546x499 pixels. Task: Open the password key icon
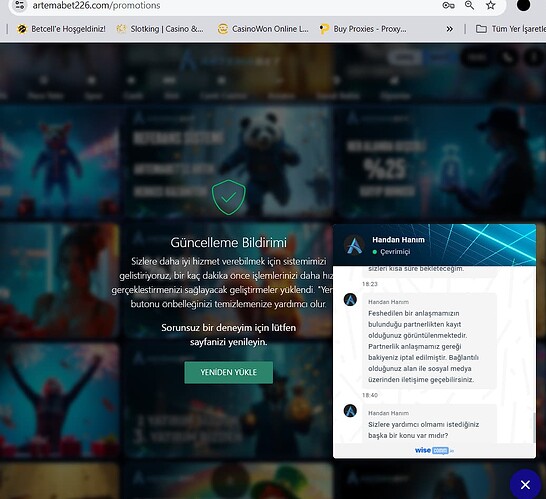pos(448,5)
